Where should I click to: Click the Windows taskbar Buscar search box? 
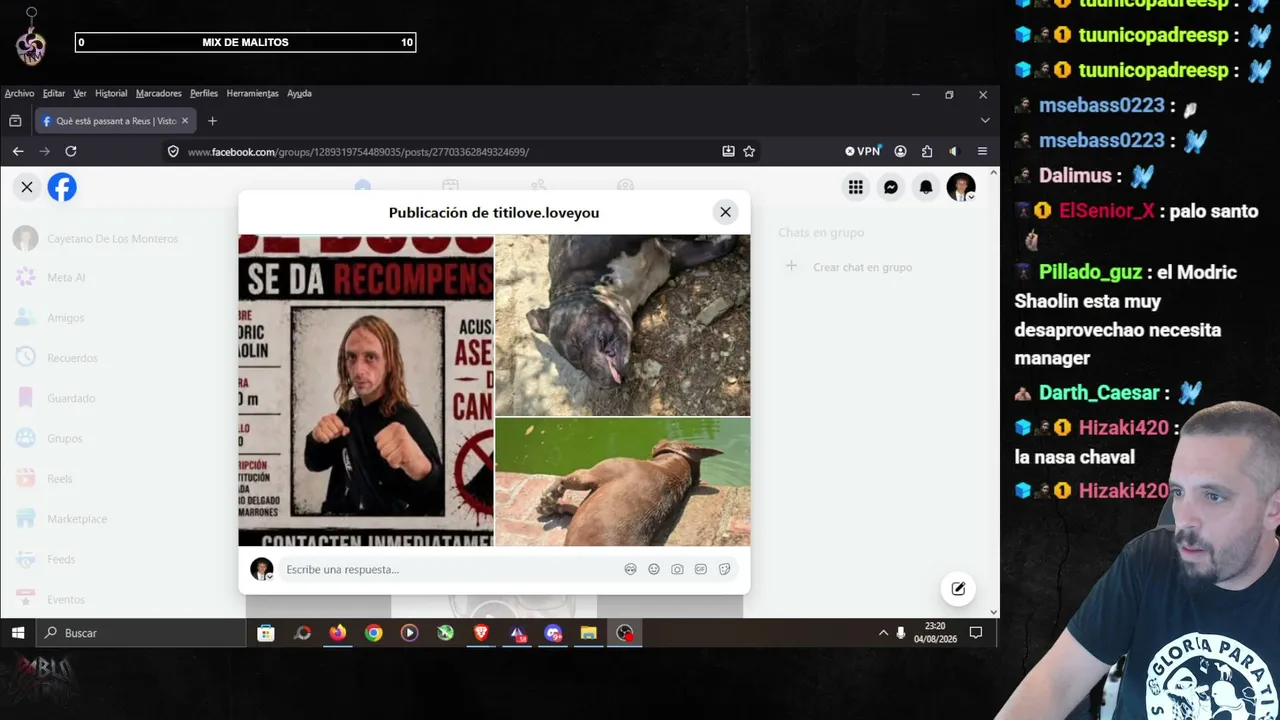click(141, 633)
